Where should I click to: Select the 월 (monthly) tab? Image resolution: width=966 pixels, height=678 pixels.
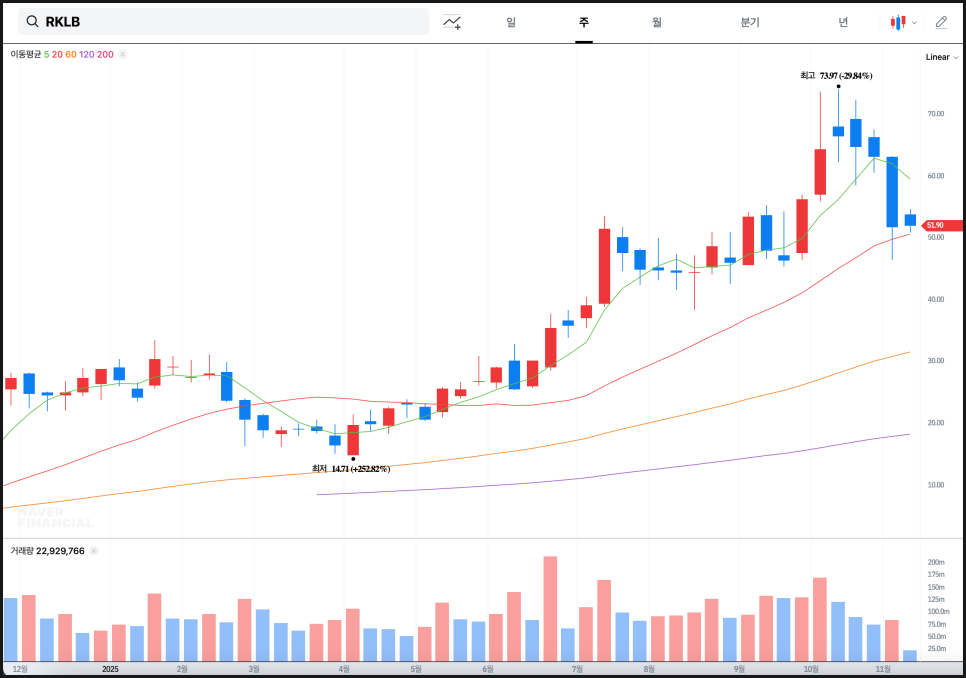click(x=656, y=22)
